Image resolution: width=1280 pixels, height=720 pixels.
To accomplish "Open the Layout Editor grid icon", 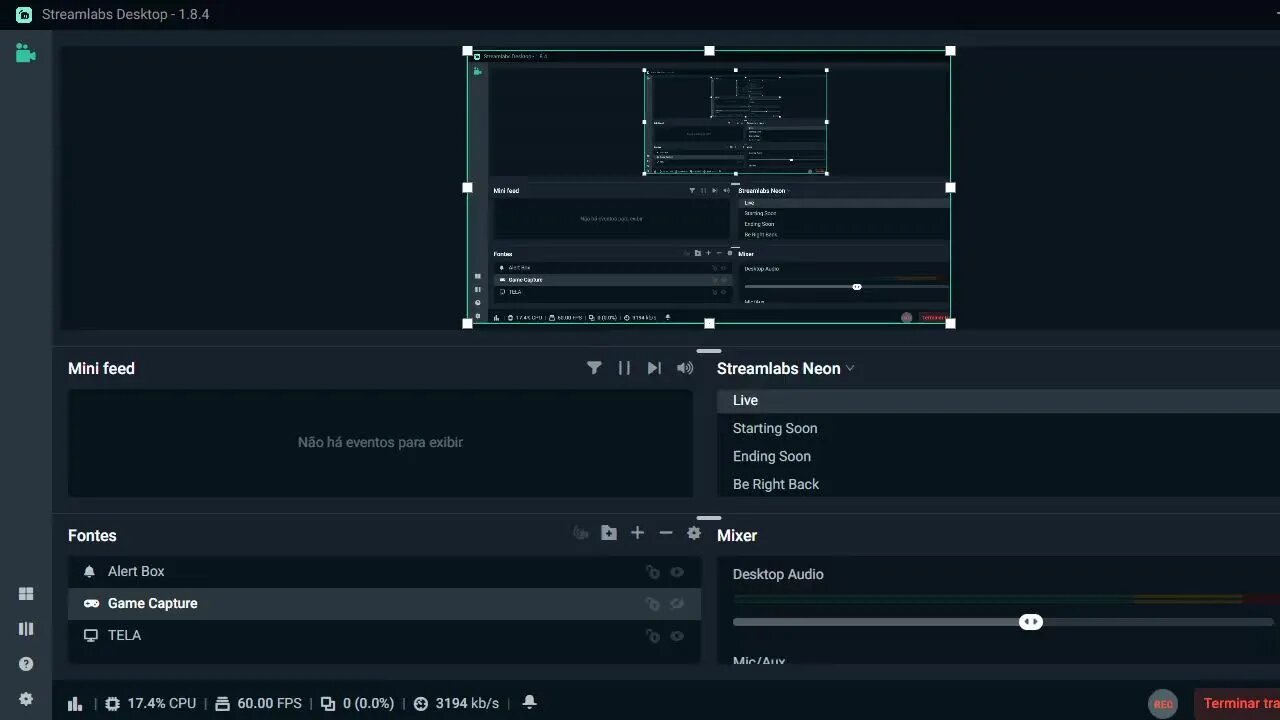I will point(26,594).
